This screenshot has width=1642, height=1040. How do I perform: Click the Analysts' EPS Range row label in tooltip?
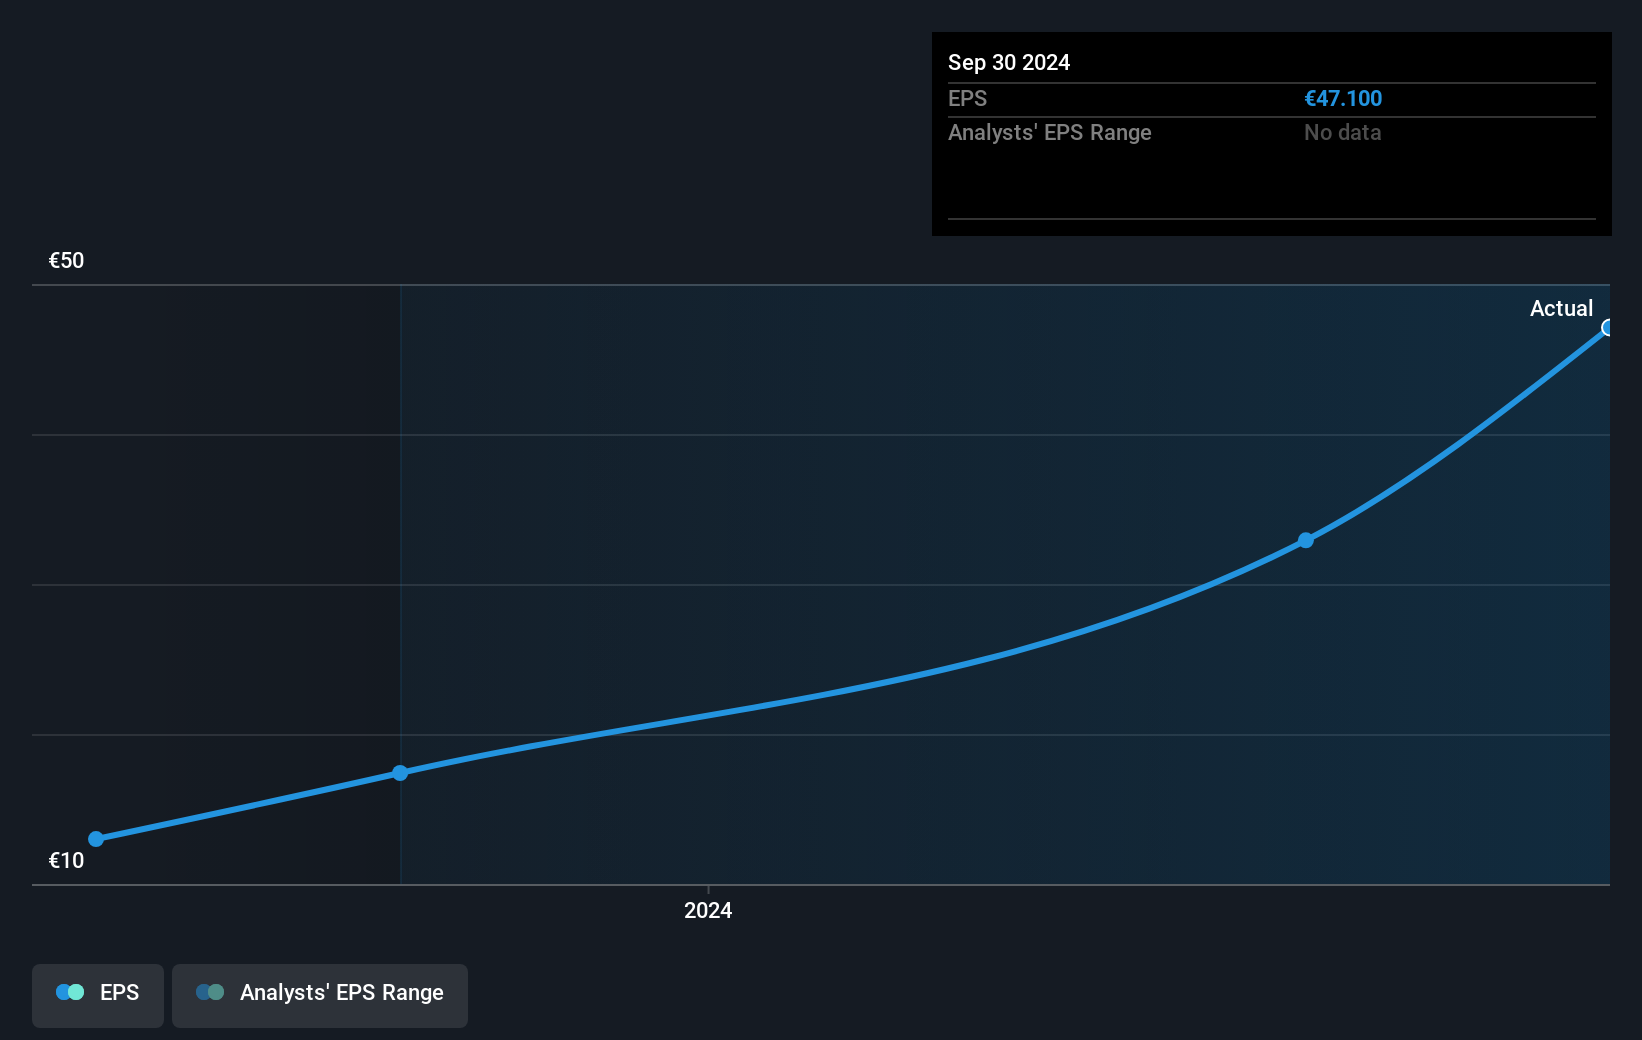coord(1050,133)
